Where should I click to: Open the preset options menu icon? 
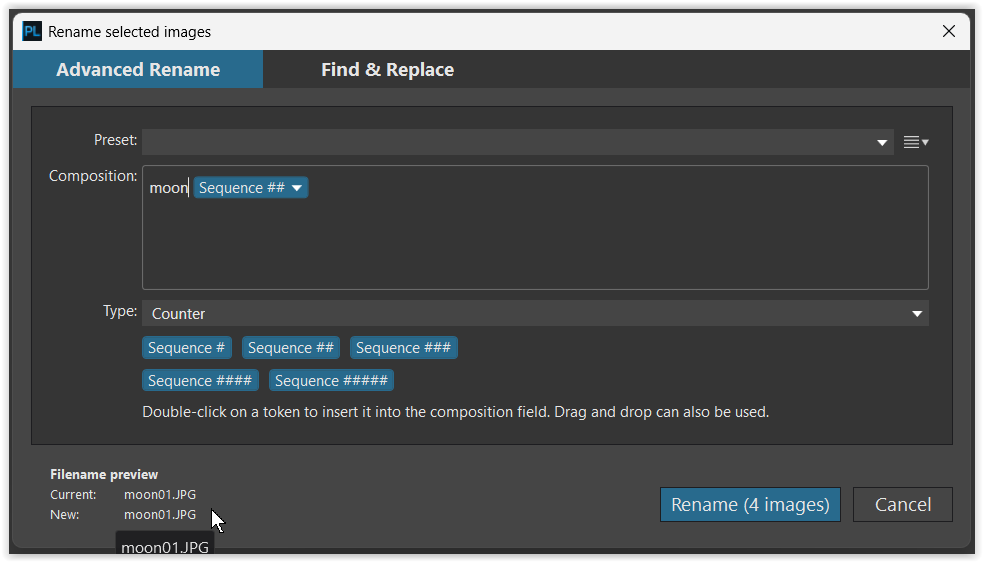click(x=915, y=142)
